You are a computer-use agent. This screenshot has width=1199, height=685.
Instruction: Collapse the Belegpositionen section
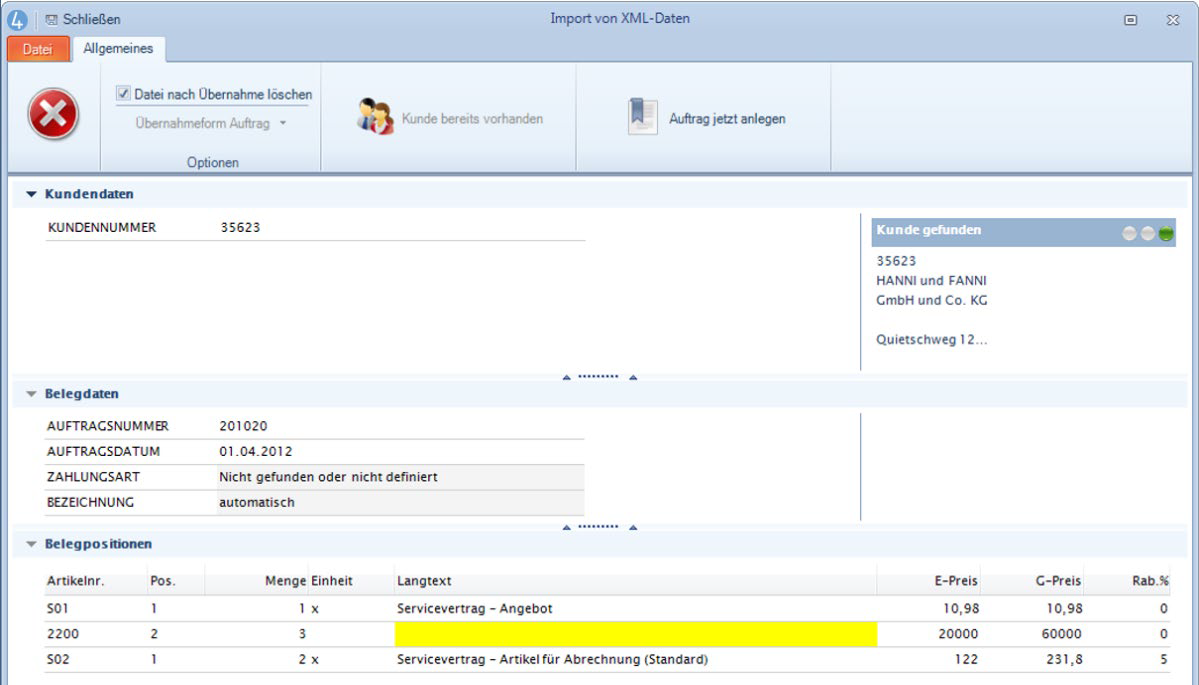pyautogui.click(x=31, y=544)
